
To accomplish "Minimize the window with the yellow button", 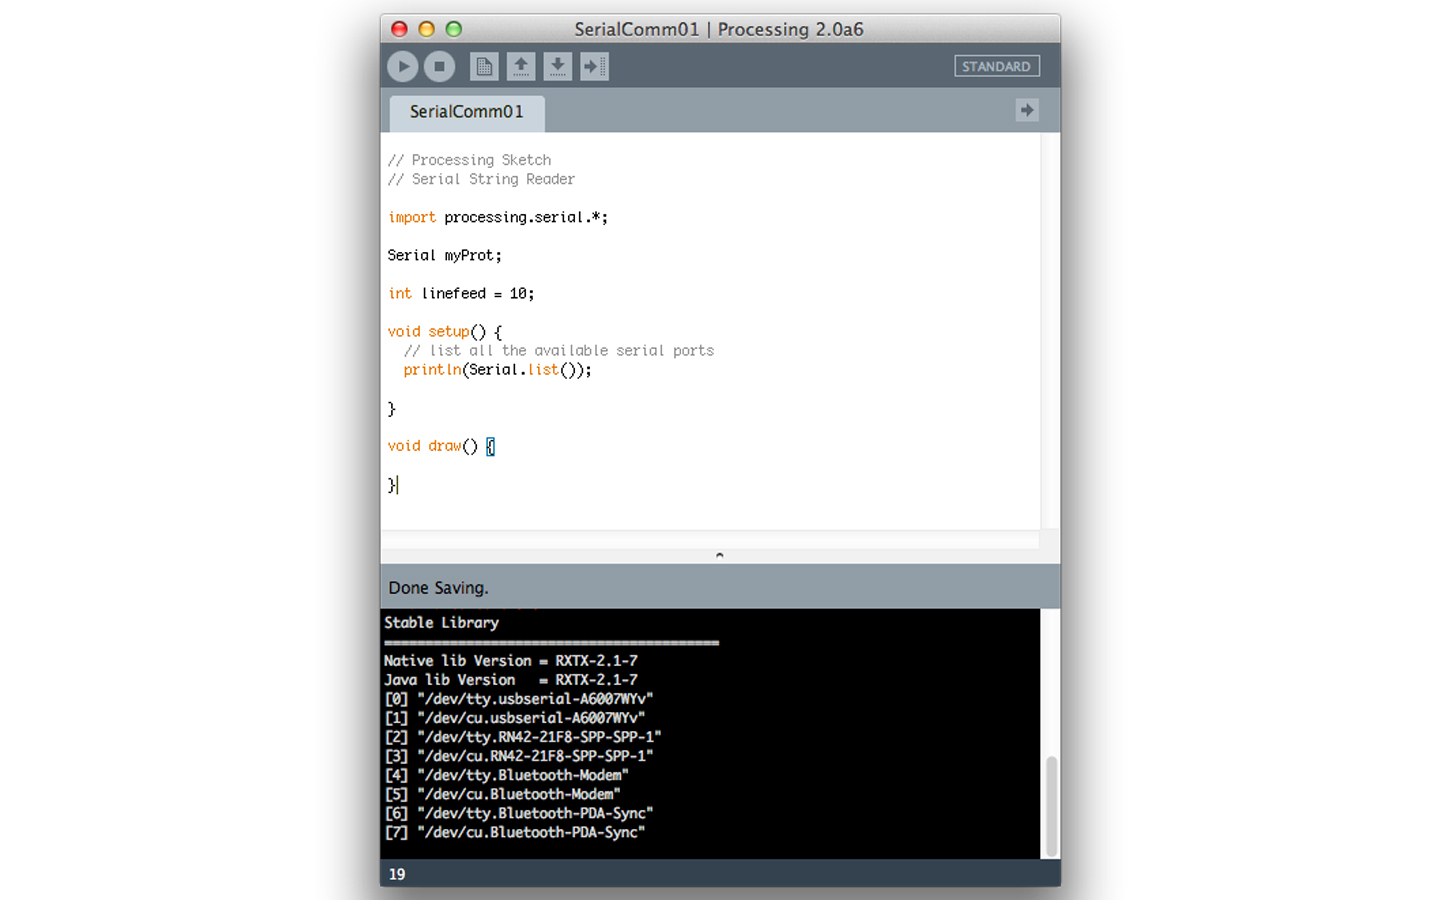I will 426,29.
